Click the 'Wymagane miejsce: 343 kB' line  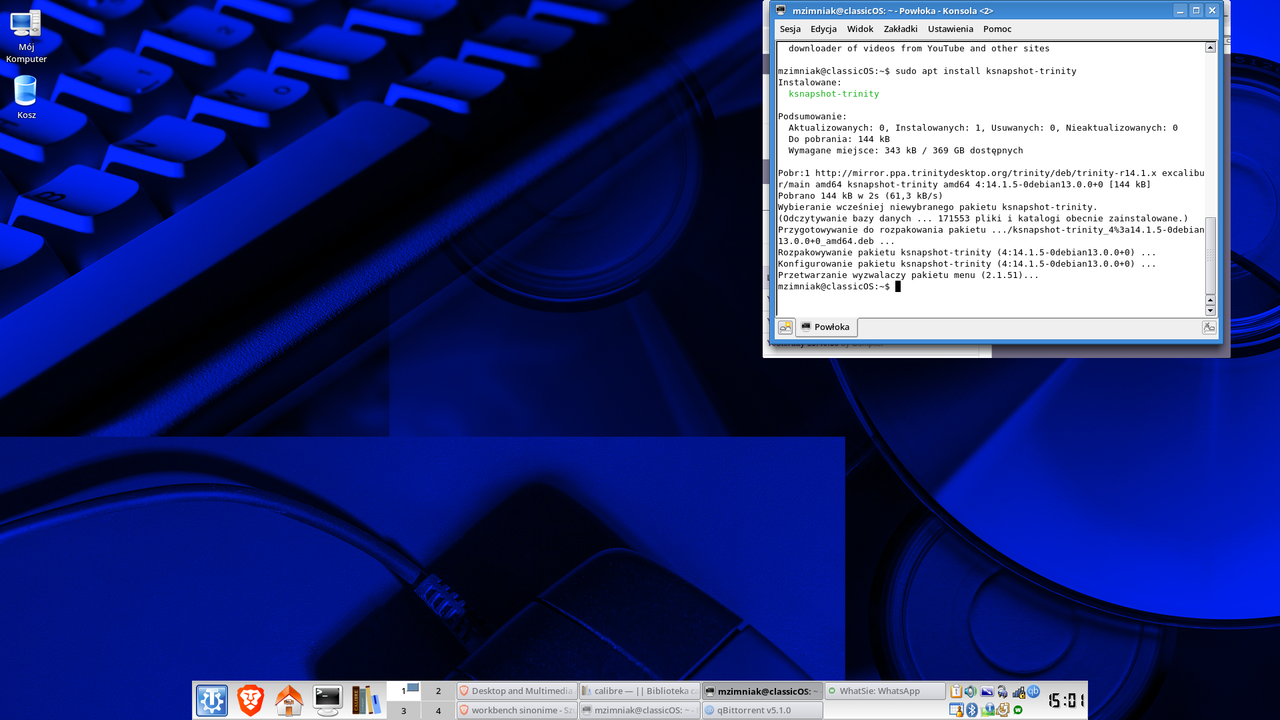pyautogui.click(x=905, y=151)
